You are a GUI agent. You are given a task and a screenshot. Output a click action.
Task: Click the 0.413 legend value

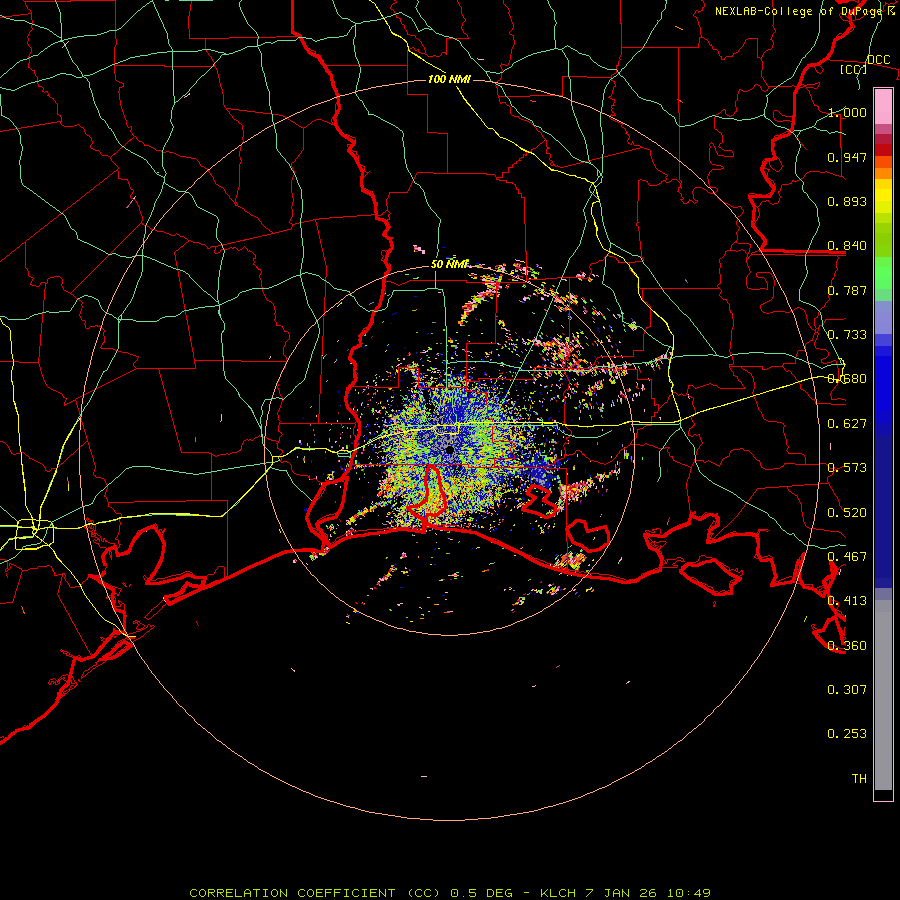coord(847,601)
